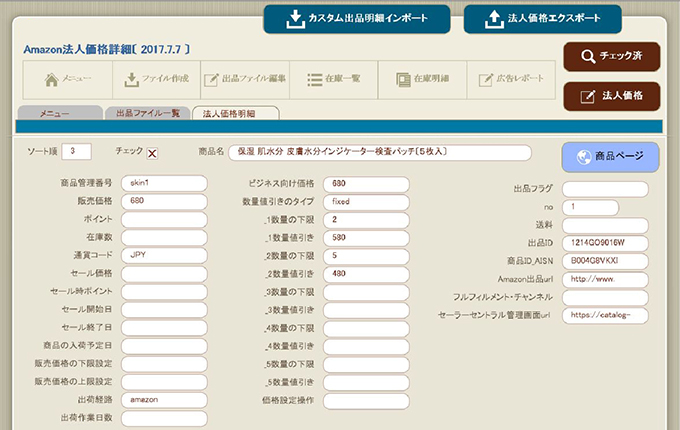Click the 販売価格 field showing 680
Viewport: 680px width, 430px height.
(x=164, y=202)
